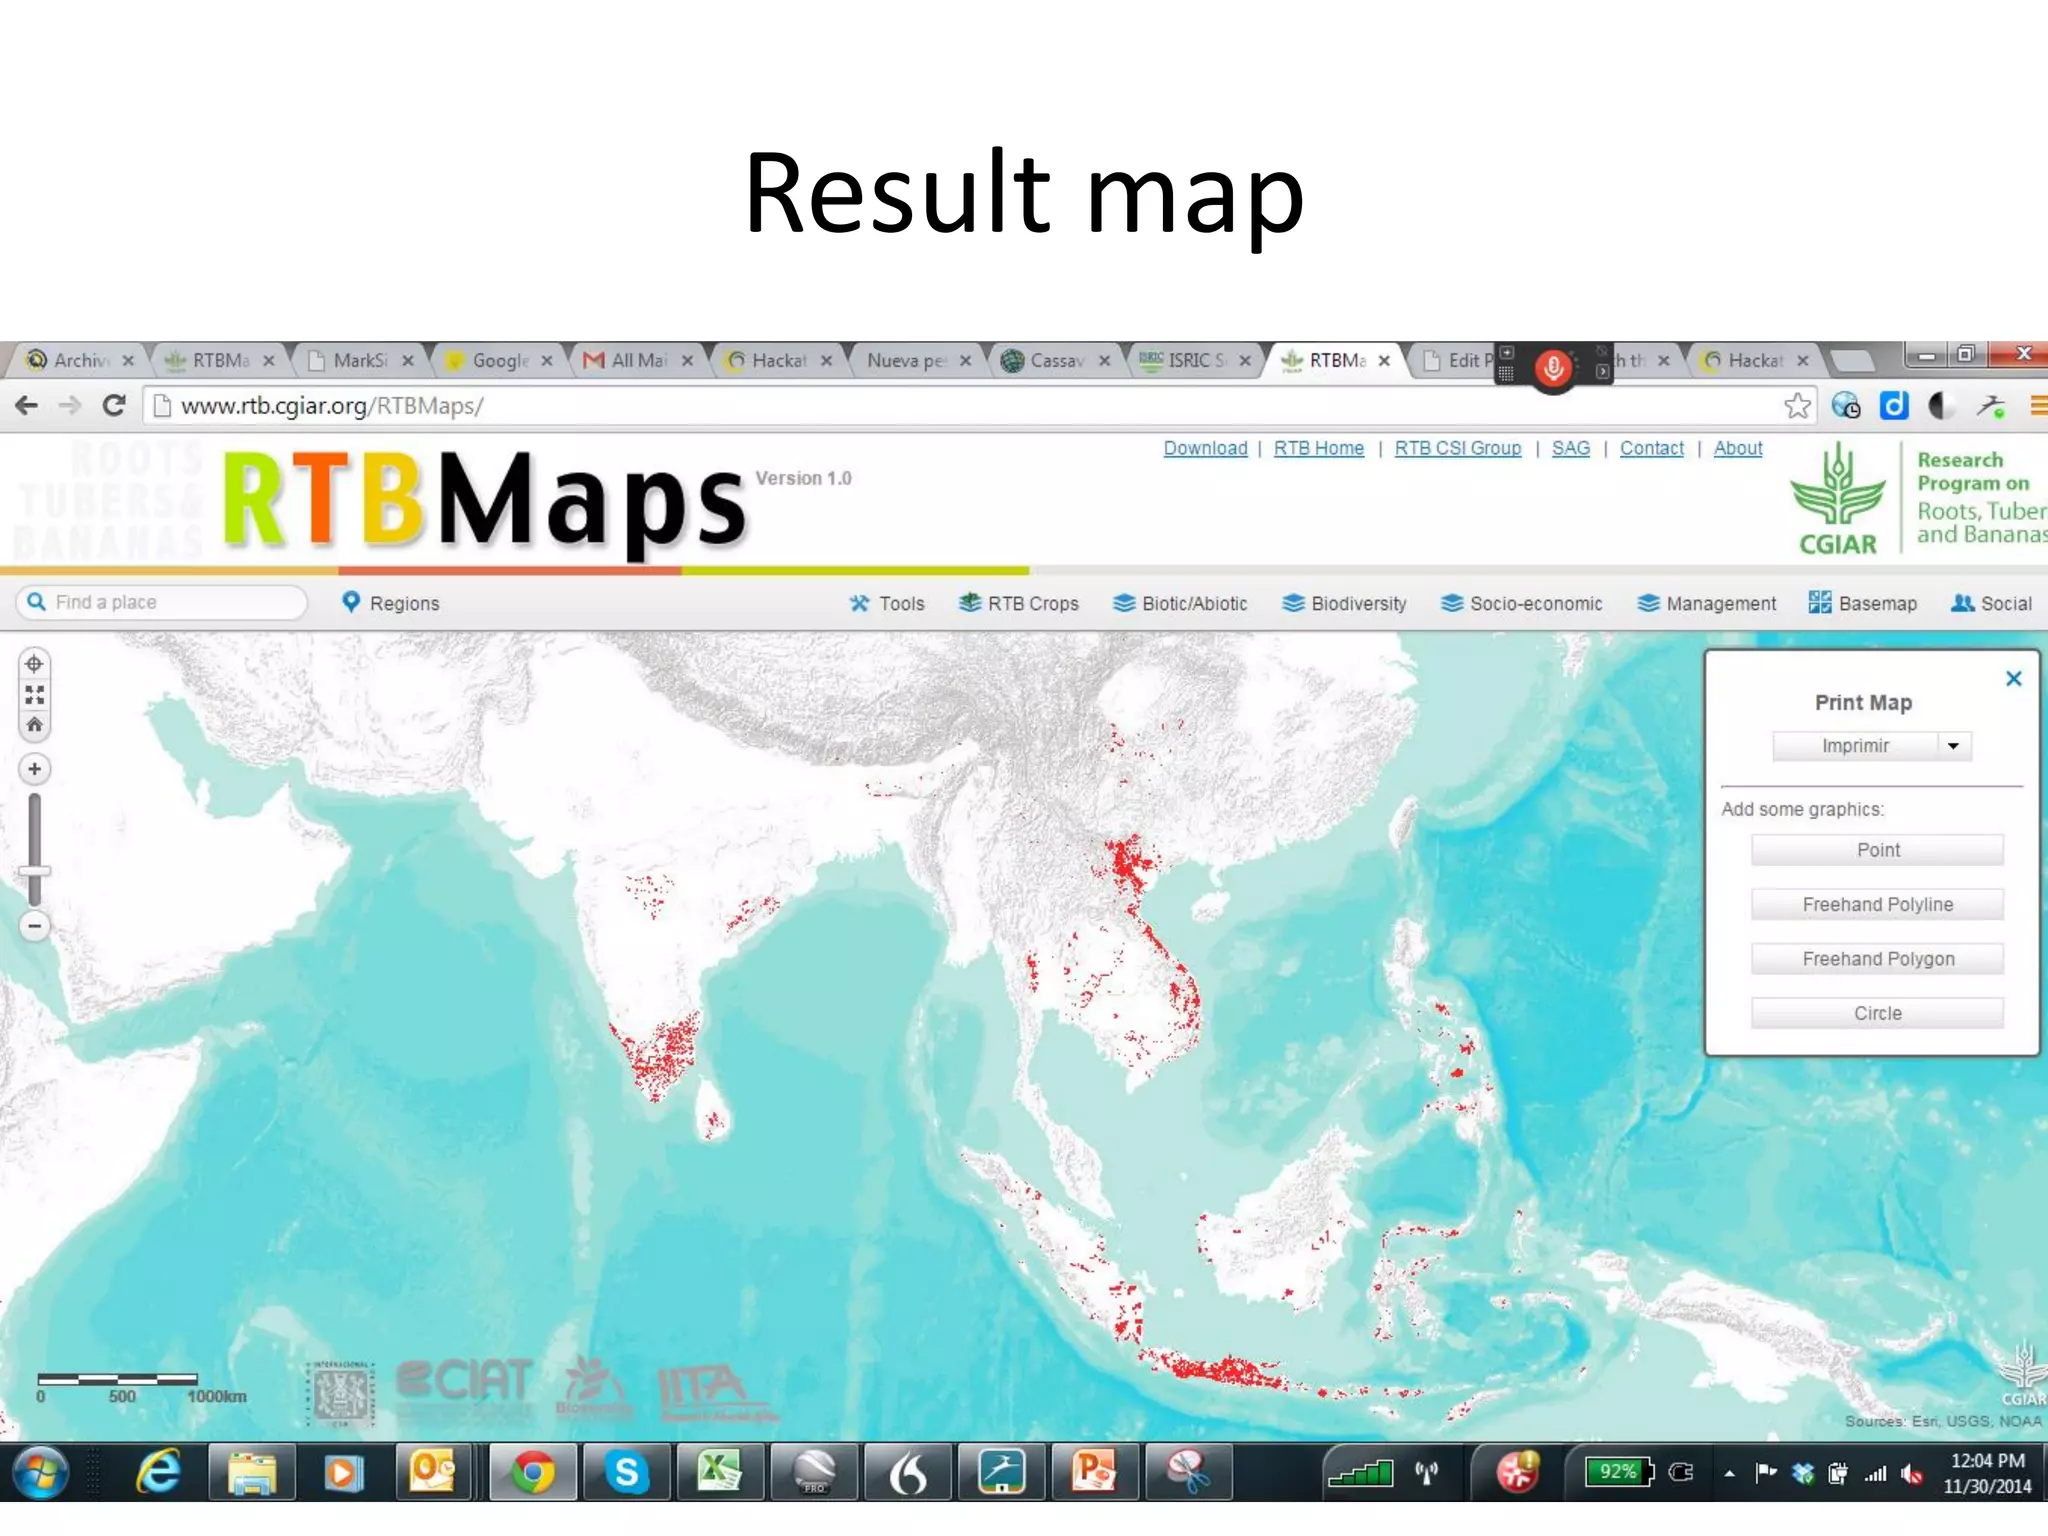2048x1536 pixels.
Task: Click the zoom level slider handle
Action: [x=34, y=872]
